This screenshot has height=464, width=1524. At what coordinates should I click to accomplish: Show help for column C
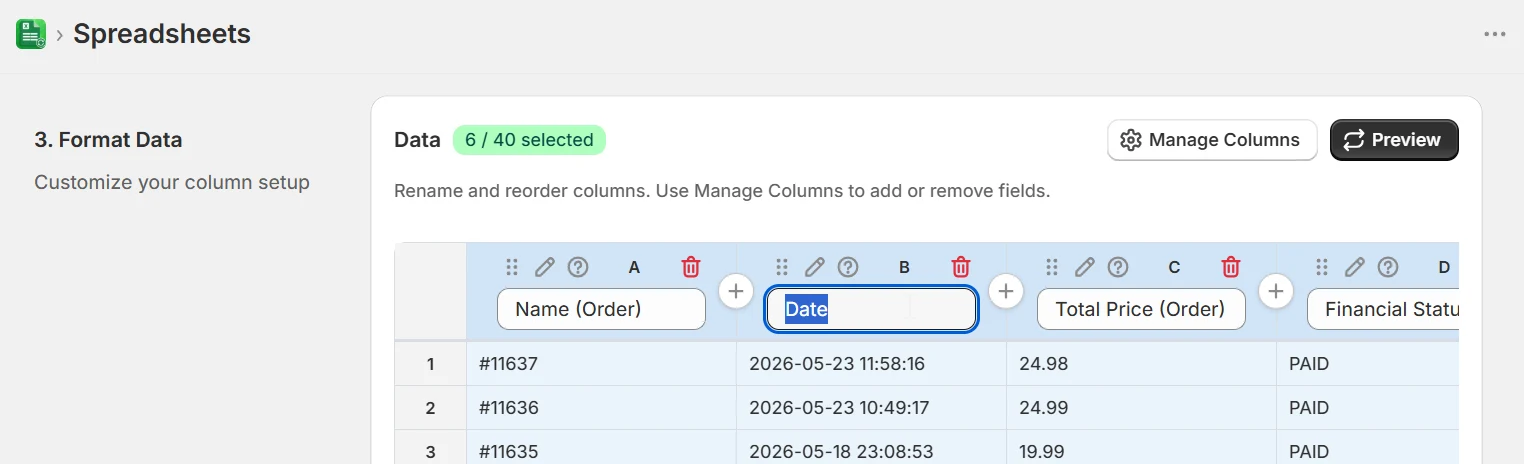[x=1118, y=267]
